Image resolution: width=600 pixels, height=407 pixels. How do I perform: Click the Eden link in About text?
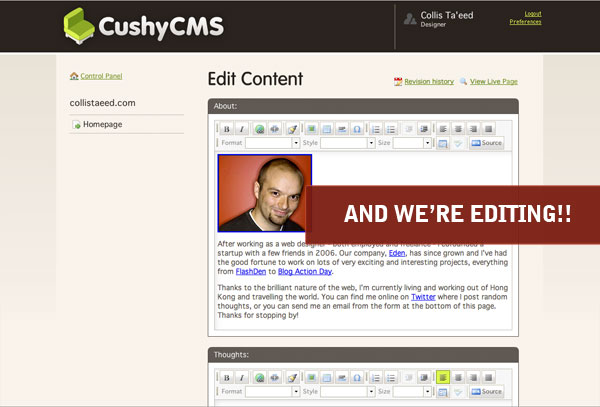pos(397,253)
